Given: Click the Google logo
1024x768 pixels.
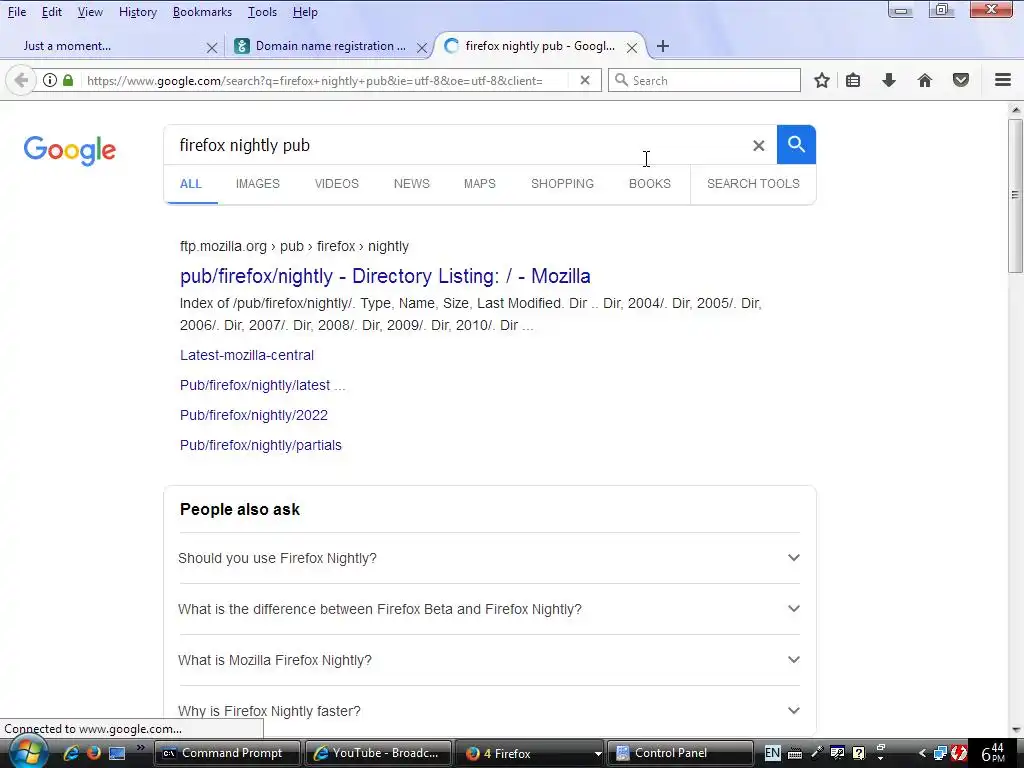Looking at the screenshot, I should 70,151.
